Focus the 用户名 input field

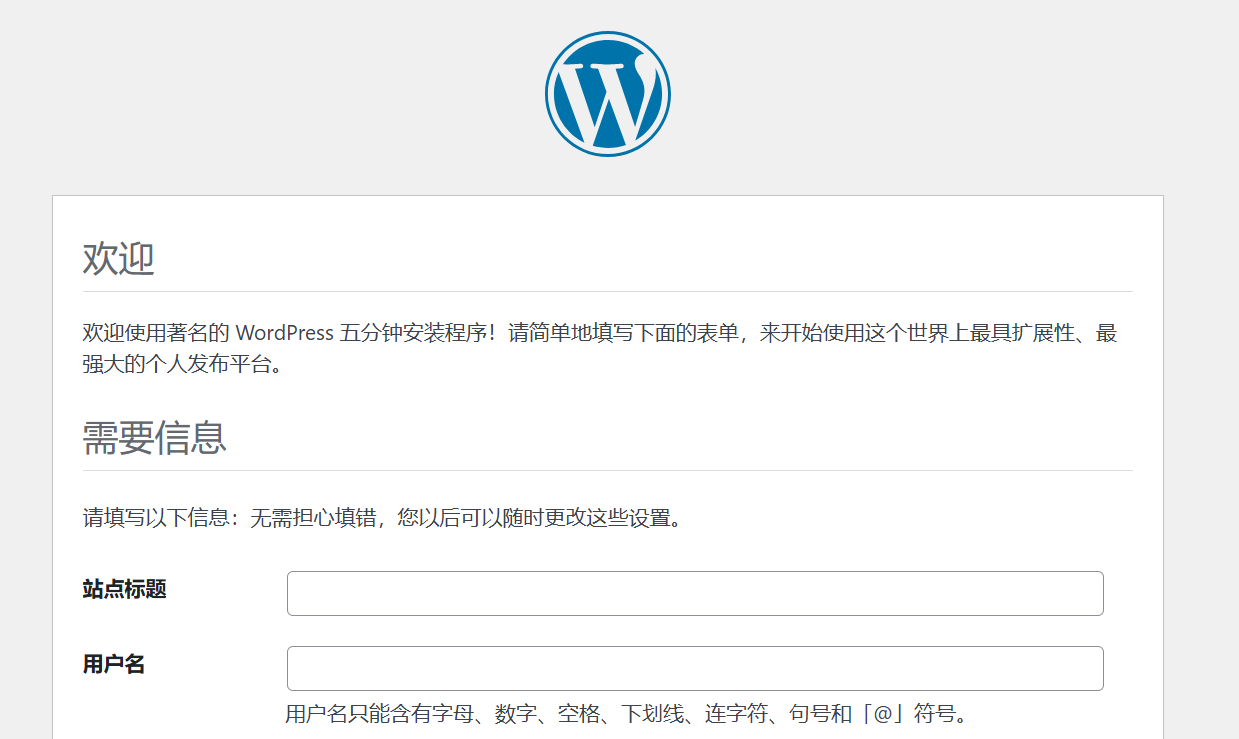pos(695,668)
